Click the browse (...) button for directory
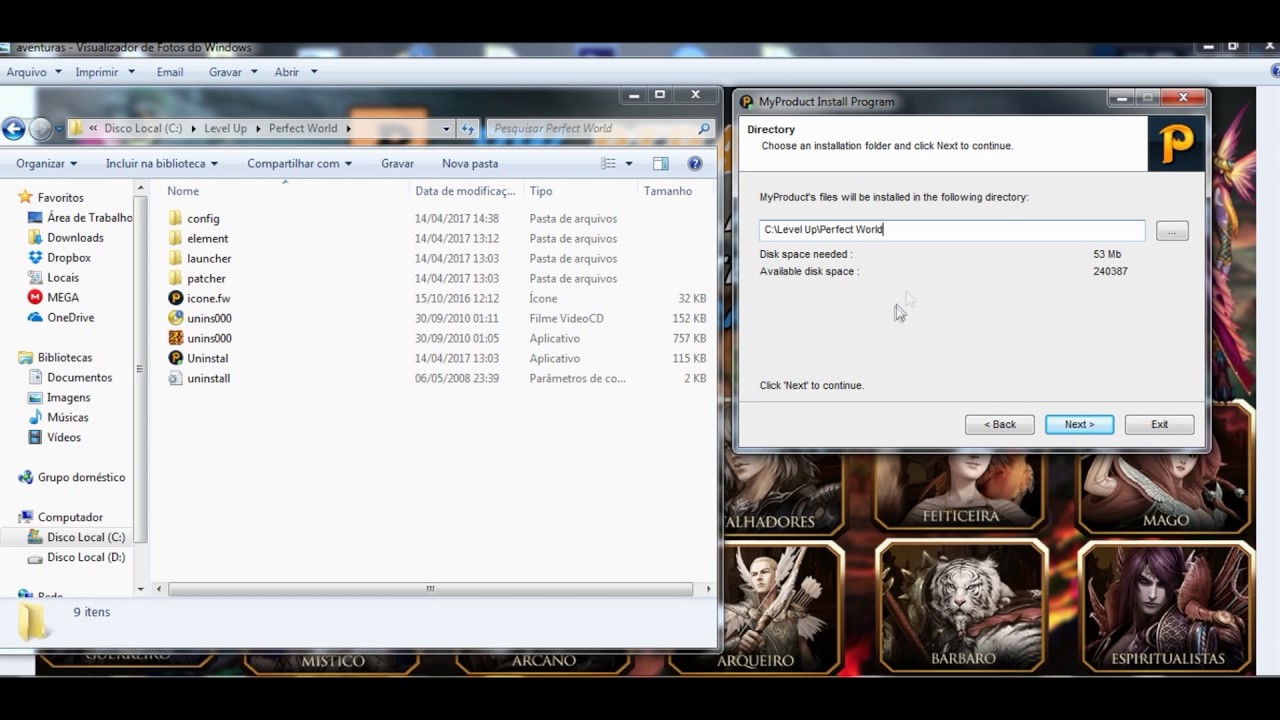 tap(1172, 231)
